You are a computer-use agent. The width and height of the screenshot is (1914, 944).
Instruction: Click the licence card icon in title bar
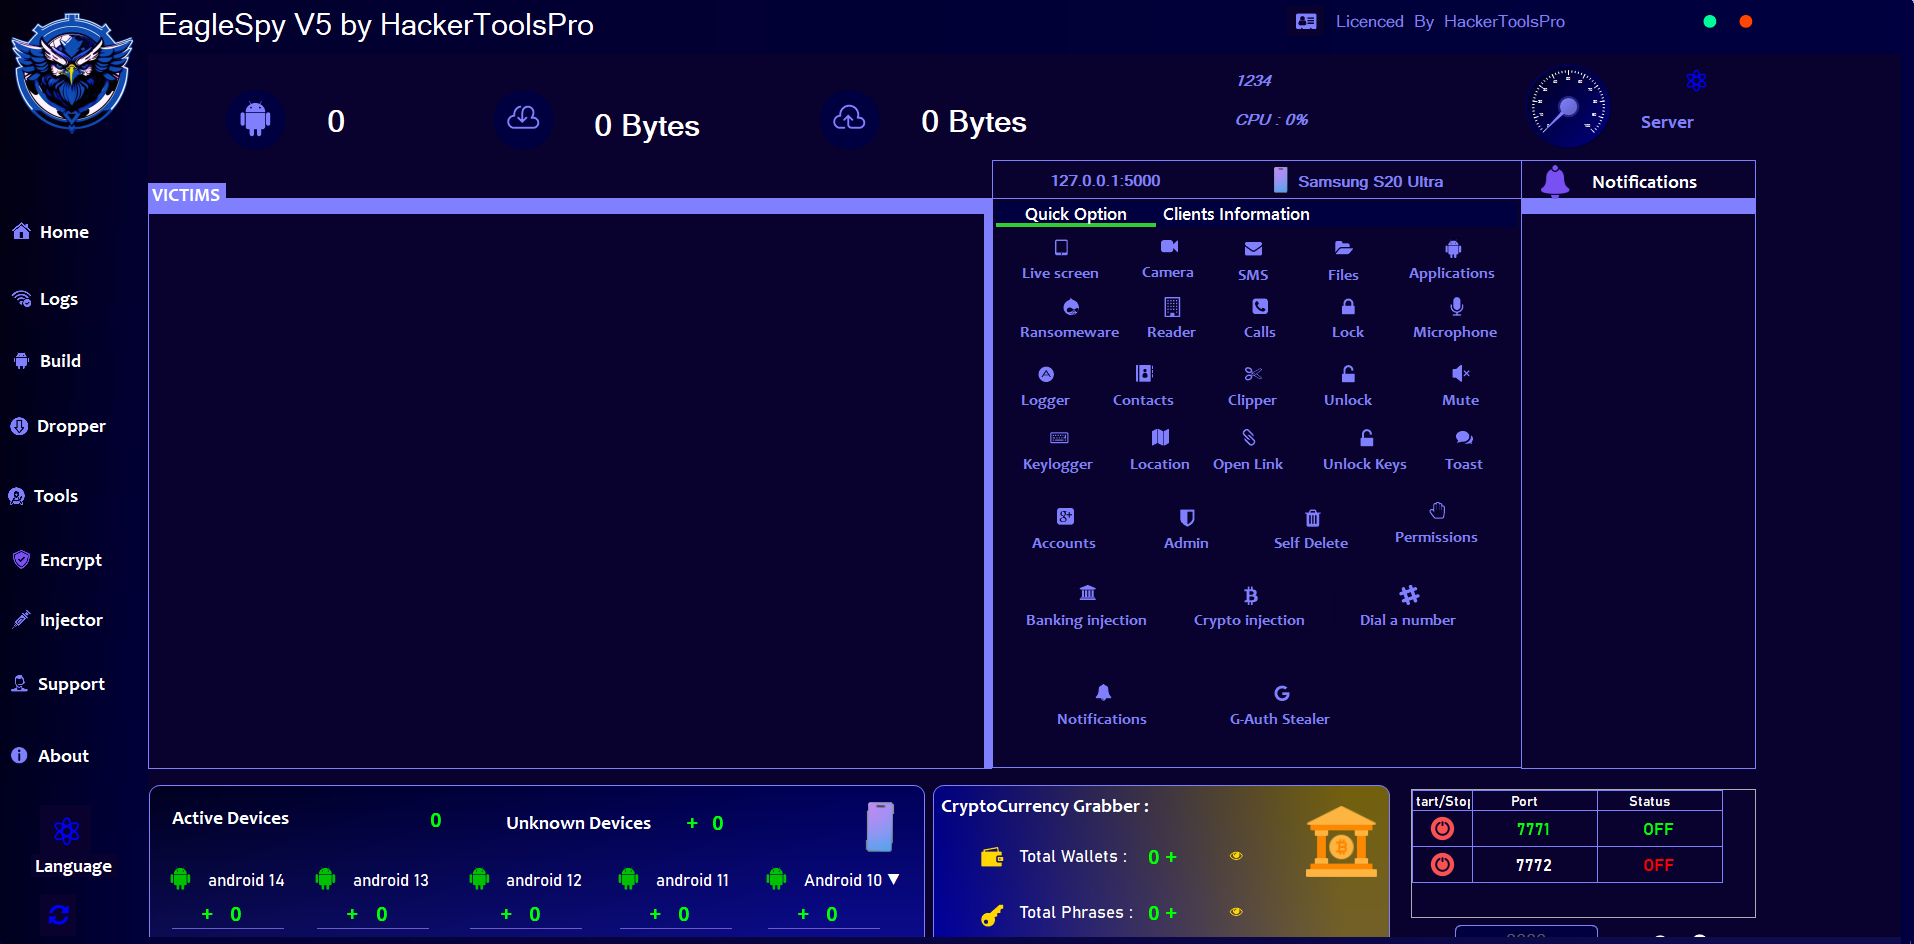(1306, 21)
